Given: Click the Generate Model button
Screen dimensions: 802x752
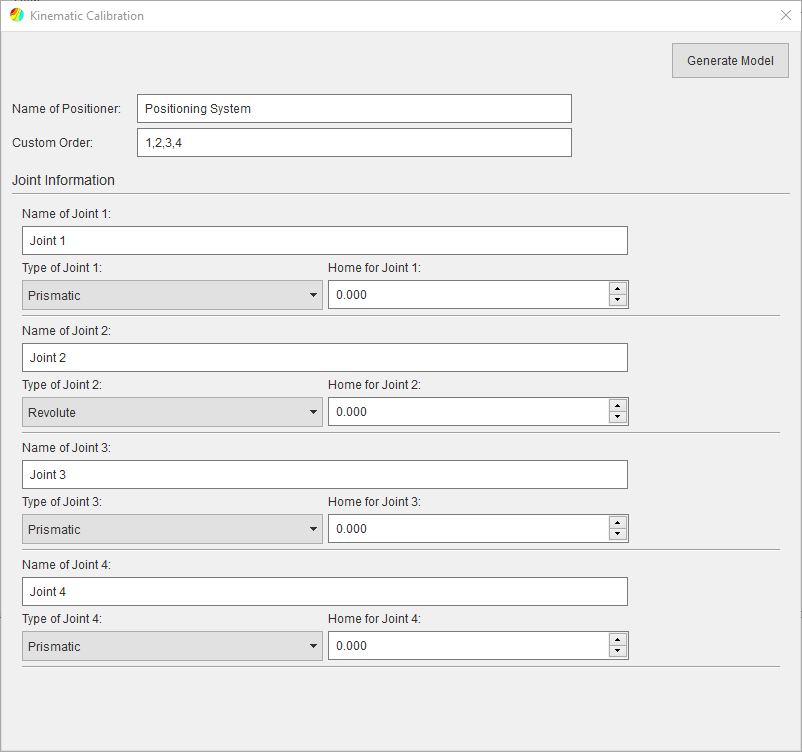Looking at the screenshot, I should [x=730, y=60].
